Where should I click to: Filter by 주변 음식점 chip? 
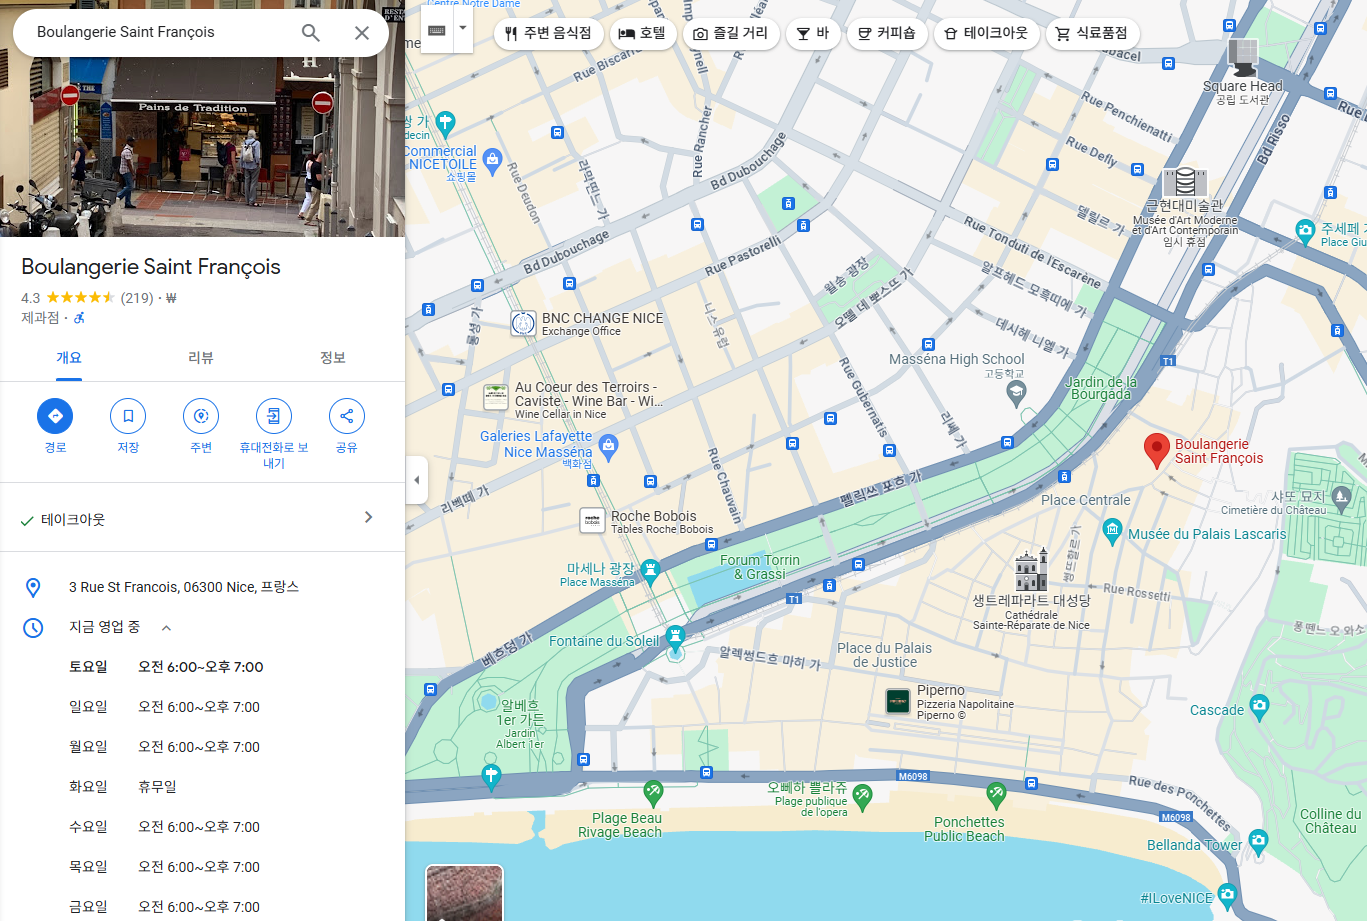point(548,33)
